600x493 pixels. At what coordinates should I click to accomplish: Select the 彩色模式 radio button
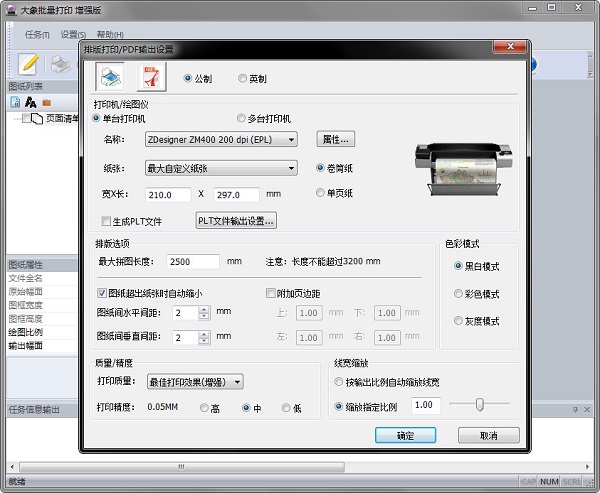457,294
